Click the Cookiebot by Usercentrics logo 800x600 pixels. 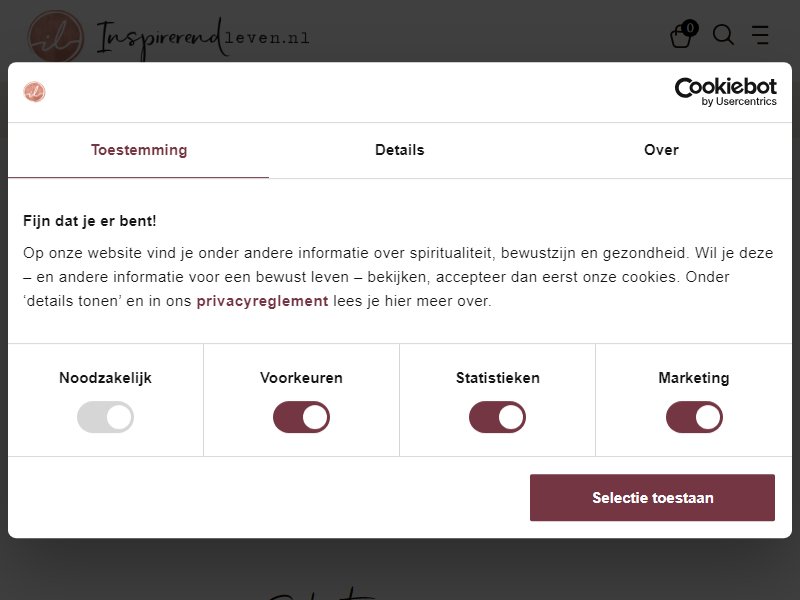726,92
